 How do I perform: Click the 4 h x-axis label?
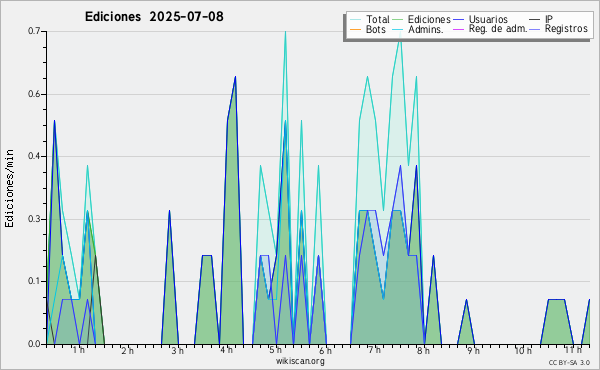227,350
